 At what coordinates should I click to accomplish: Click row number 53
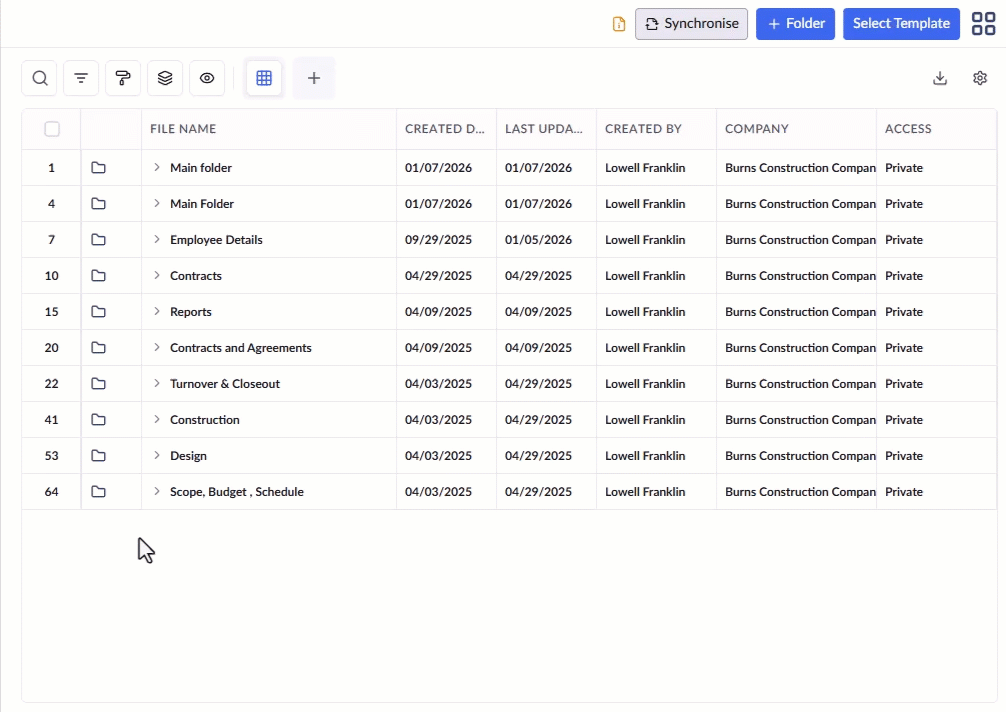coord(51,455)
